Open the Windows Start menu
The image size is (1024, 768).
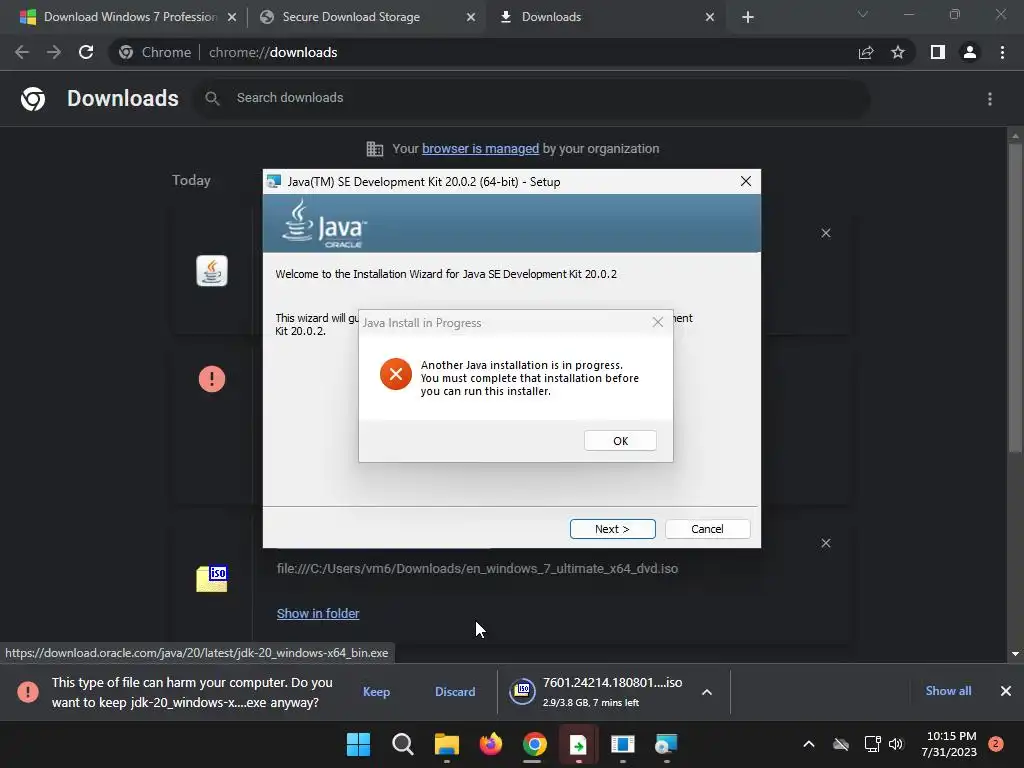[x=358, y=744]
